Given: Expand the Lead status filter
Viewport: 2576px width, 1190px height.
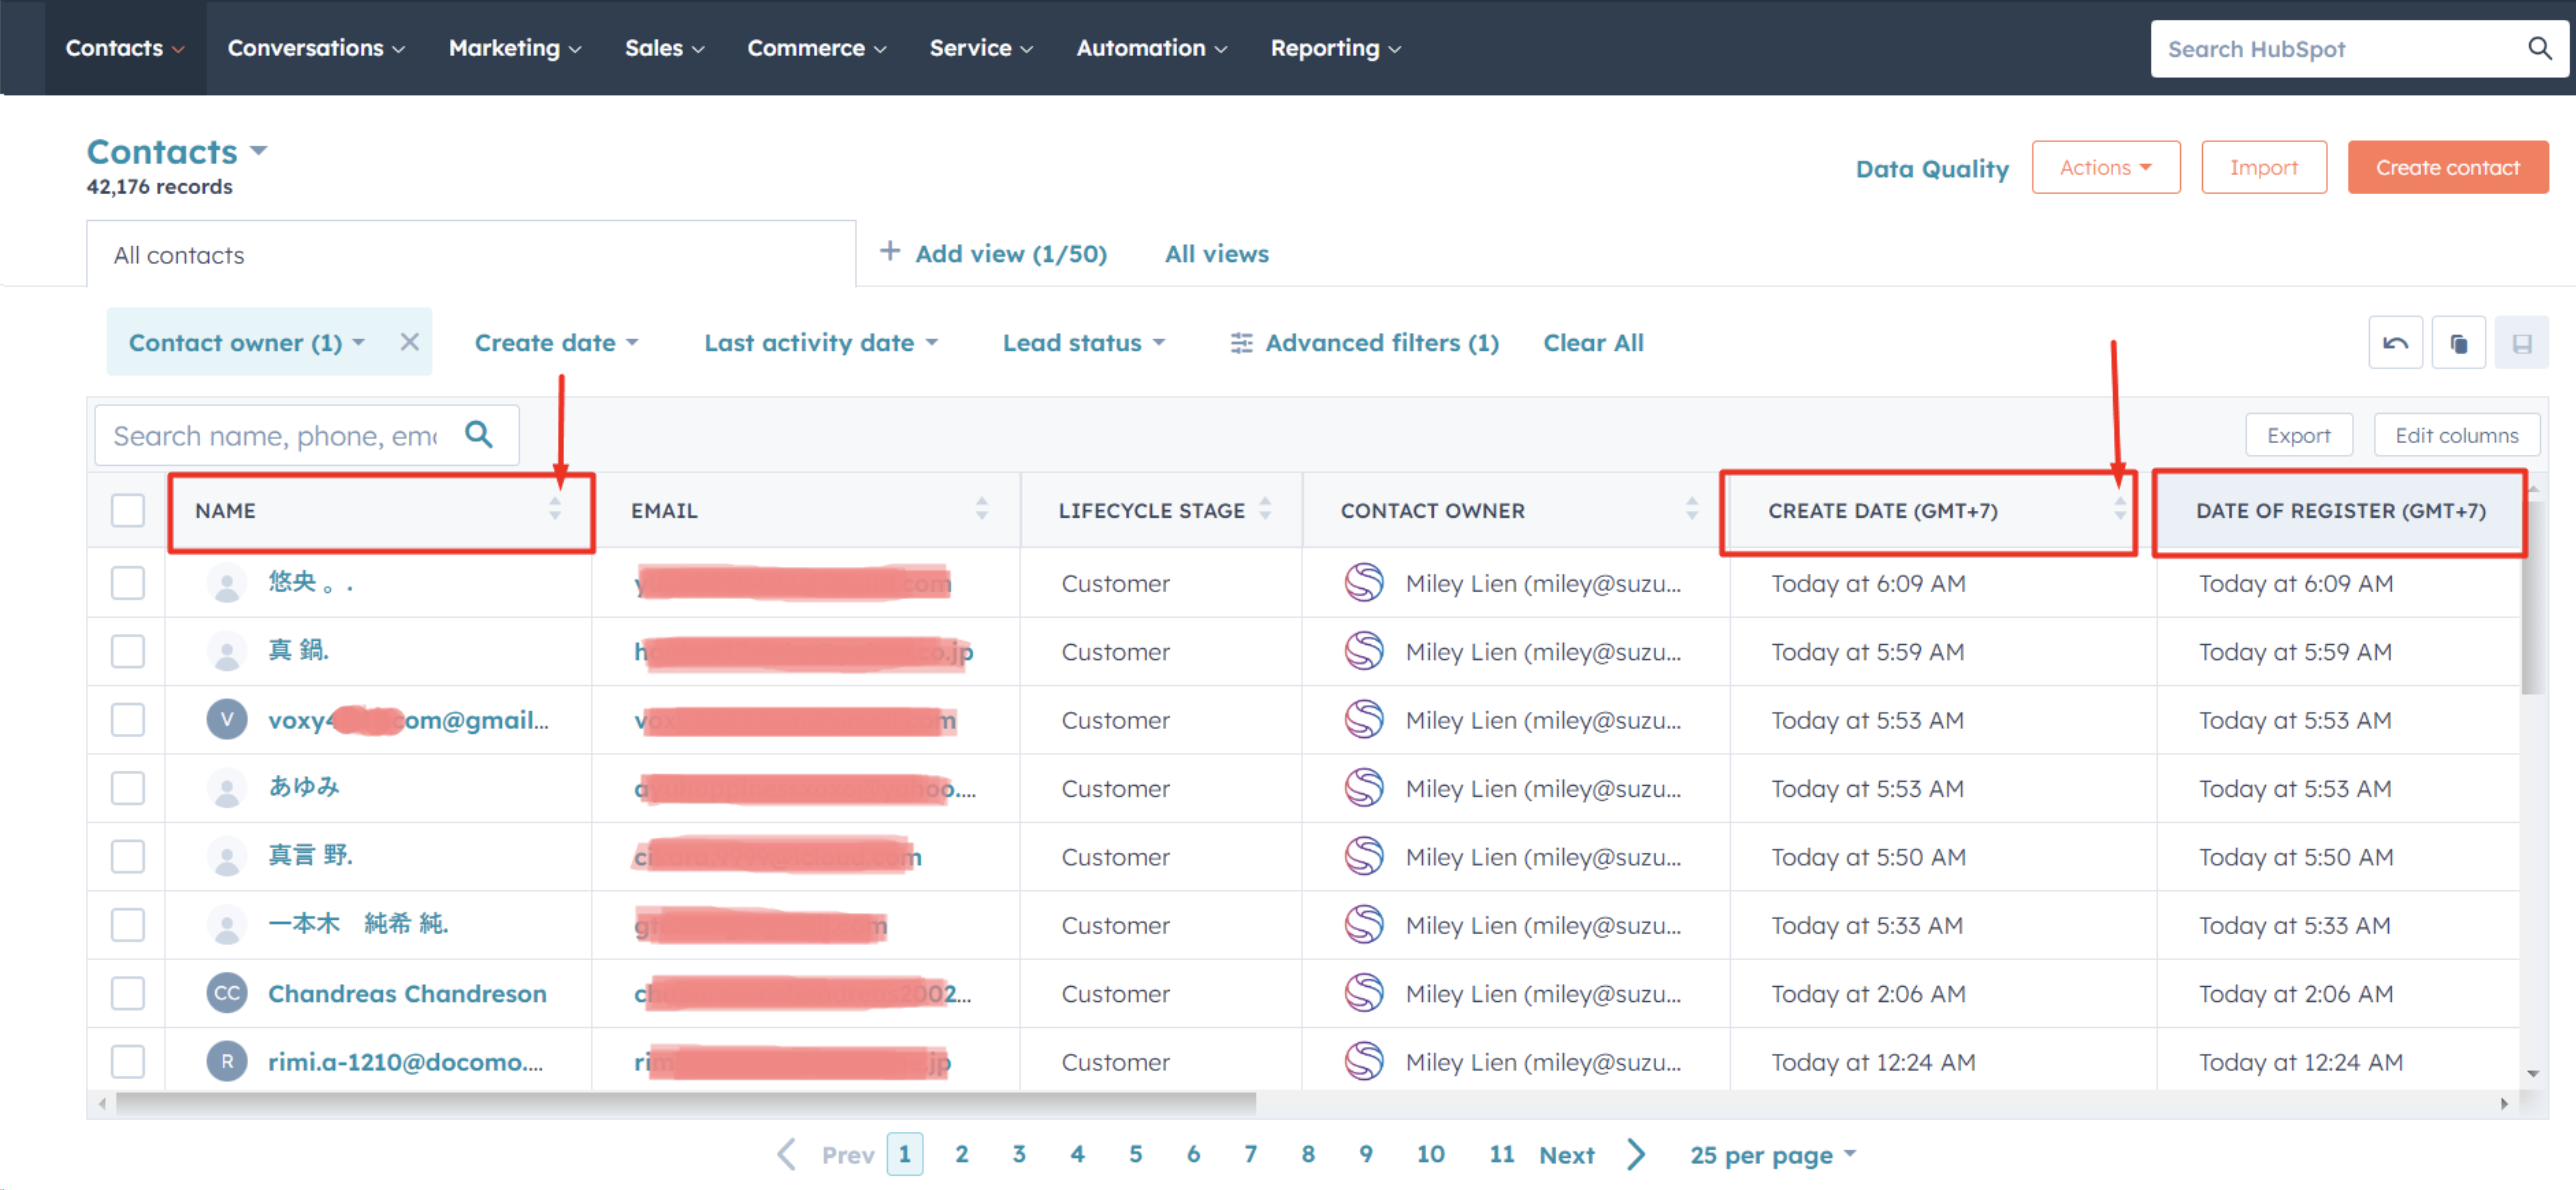Looking at the screenshot, I should point(1084,343).
